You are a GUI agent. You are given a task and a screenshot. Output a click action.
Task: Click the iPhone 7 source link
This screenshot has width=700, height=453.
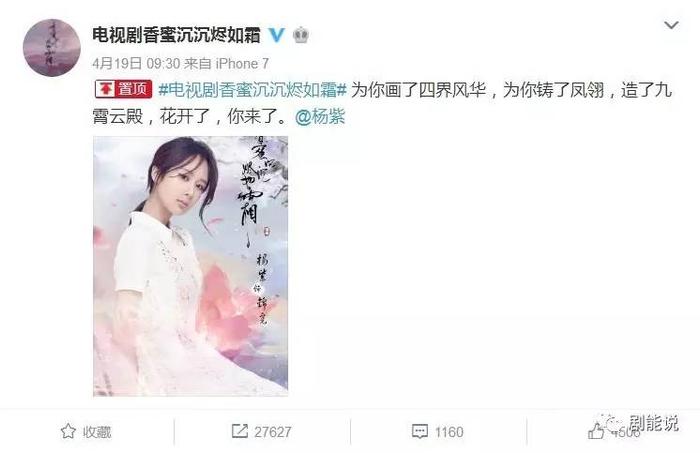pyautogui.click(x=242, y=63)
